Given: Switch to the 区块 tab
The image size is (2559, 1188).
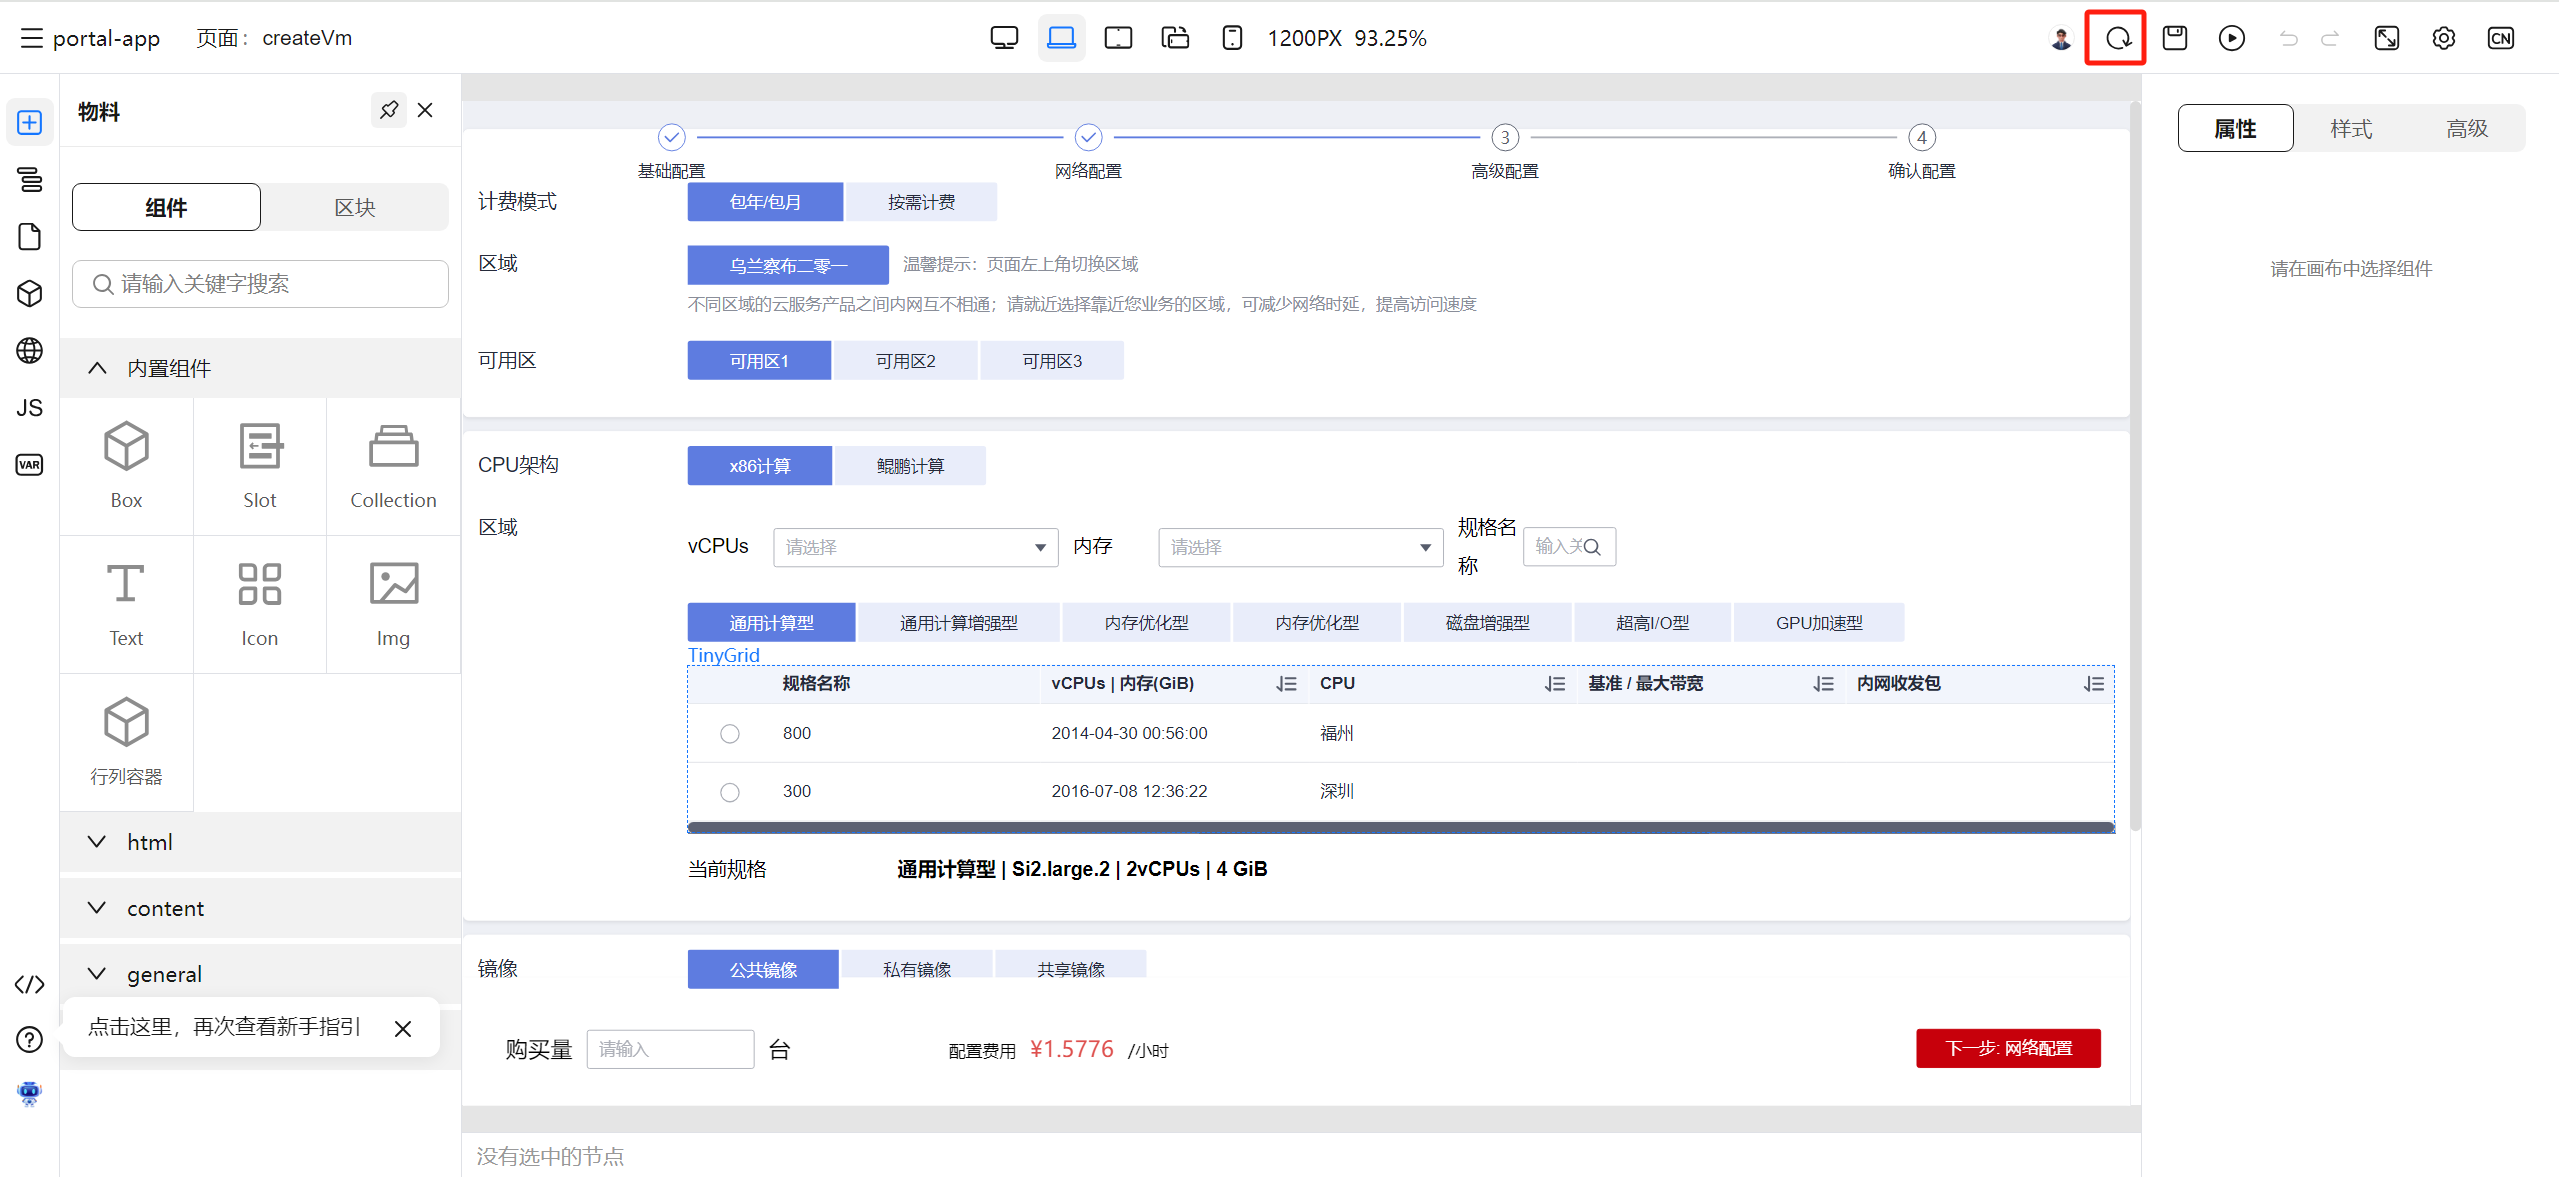Looking at the screenshot, I should (x=354, y=207).
